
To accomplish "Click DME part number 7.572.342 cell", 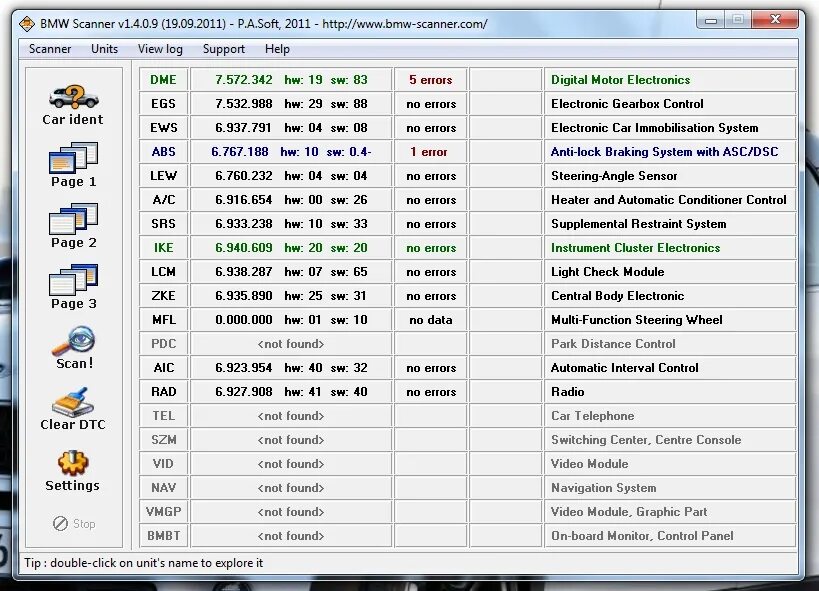I will 291,79.
